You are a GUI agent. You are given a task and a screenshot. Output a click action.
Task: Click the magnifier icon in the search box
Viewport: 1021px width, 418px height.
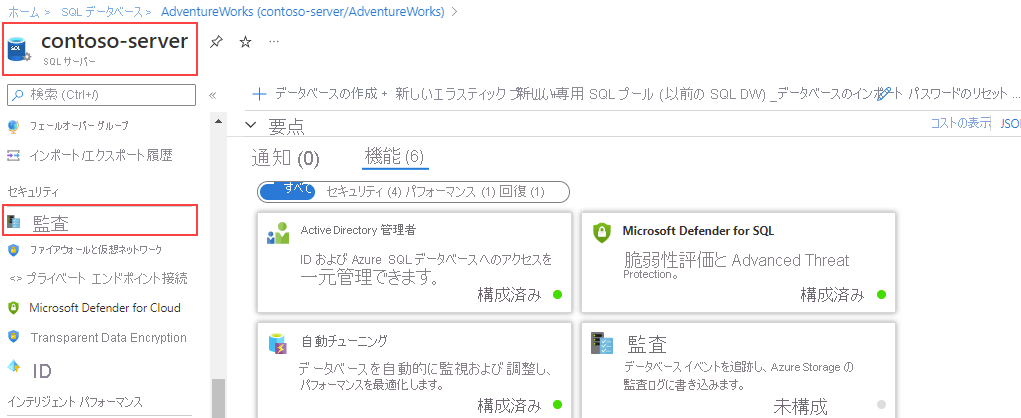[18, 95]
